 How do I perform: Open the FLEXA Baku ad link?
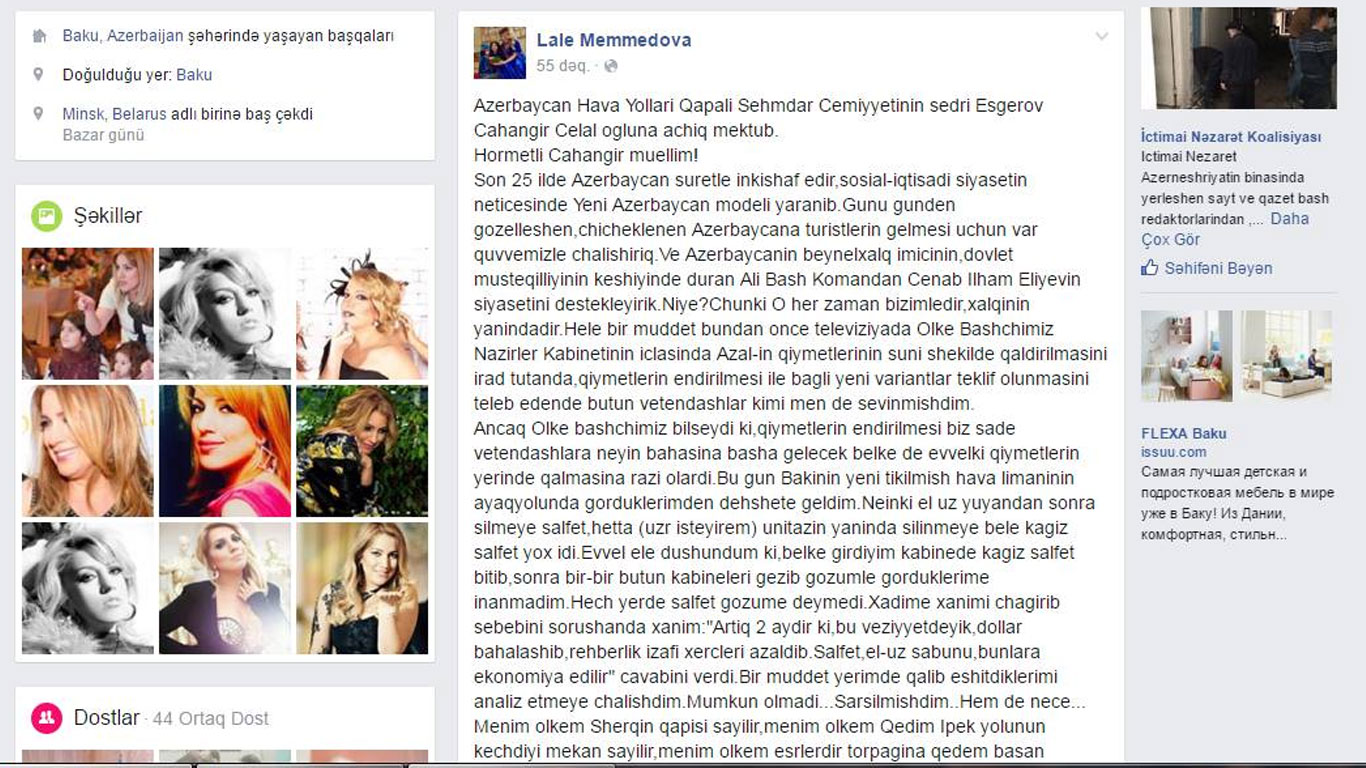(x=1184, y=433)
